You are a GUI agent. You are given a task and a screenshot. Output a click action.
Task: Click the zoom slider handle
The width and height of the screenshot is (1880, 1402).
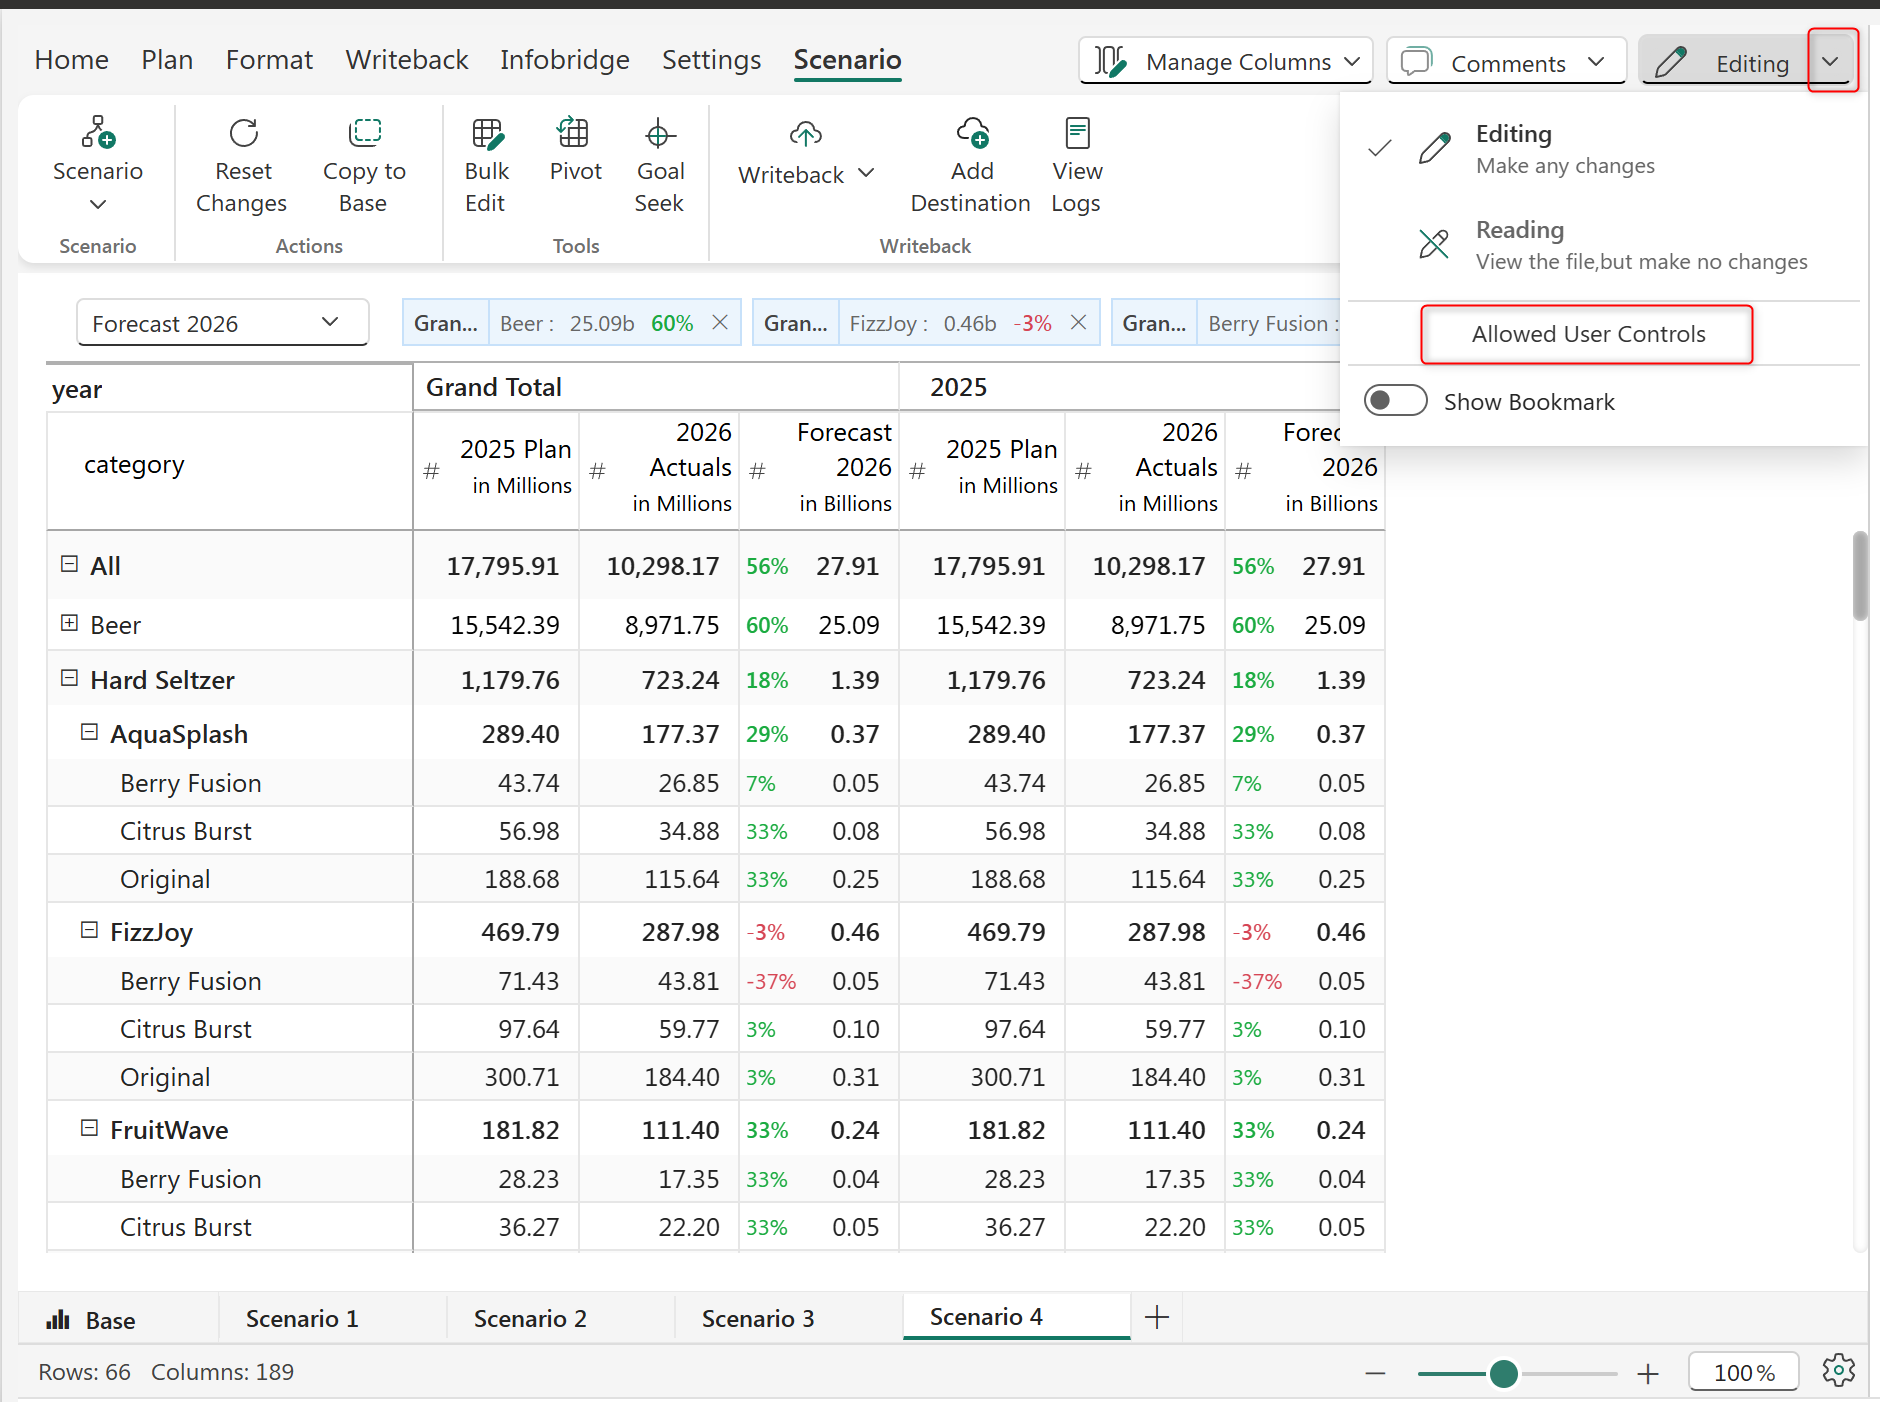pyautogui.click(x=1503, y=1373)
